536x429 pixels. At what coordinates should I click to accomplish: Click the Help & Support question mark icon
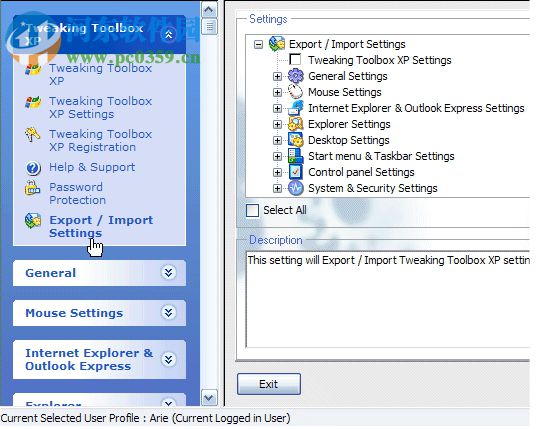click(x=33, y=168)
